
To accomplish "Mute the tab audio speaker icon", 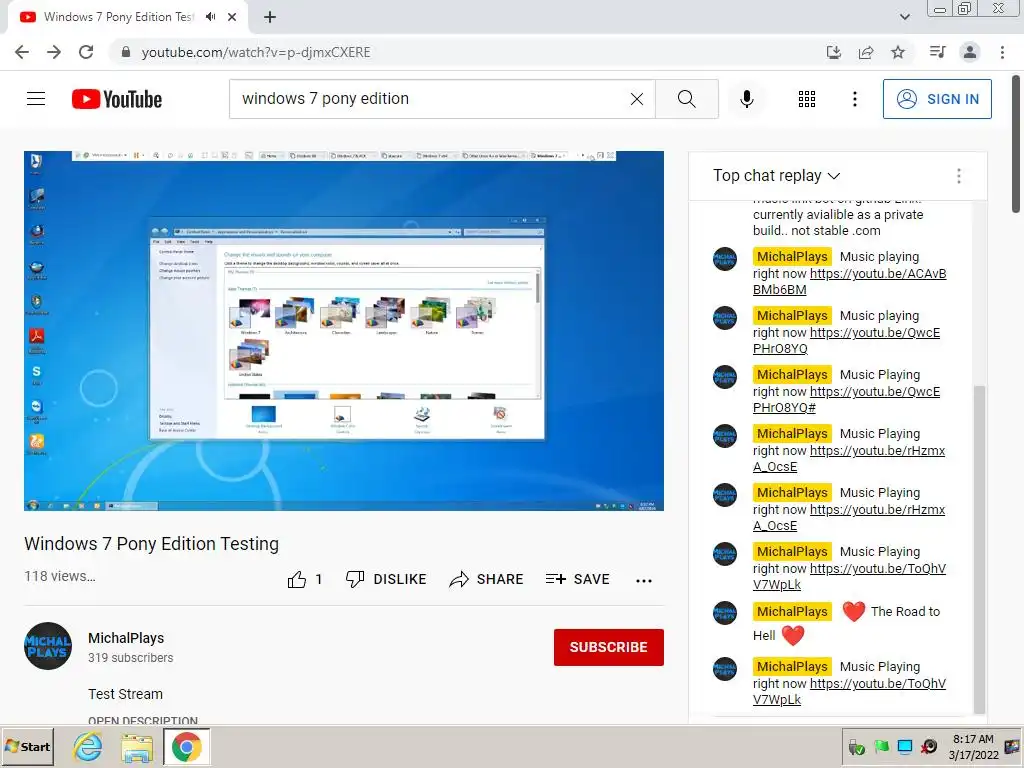I will coord(210,17).
